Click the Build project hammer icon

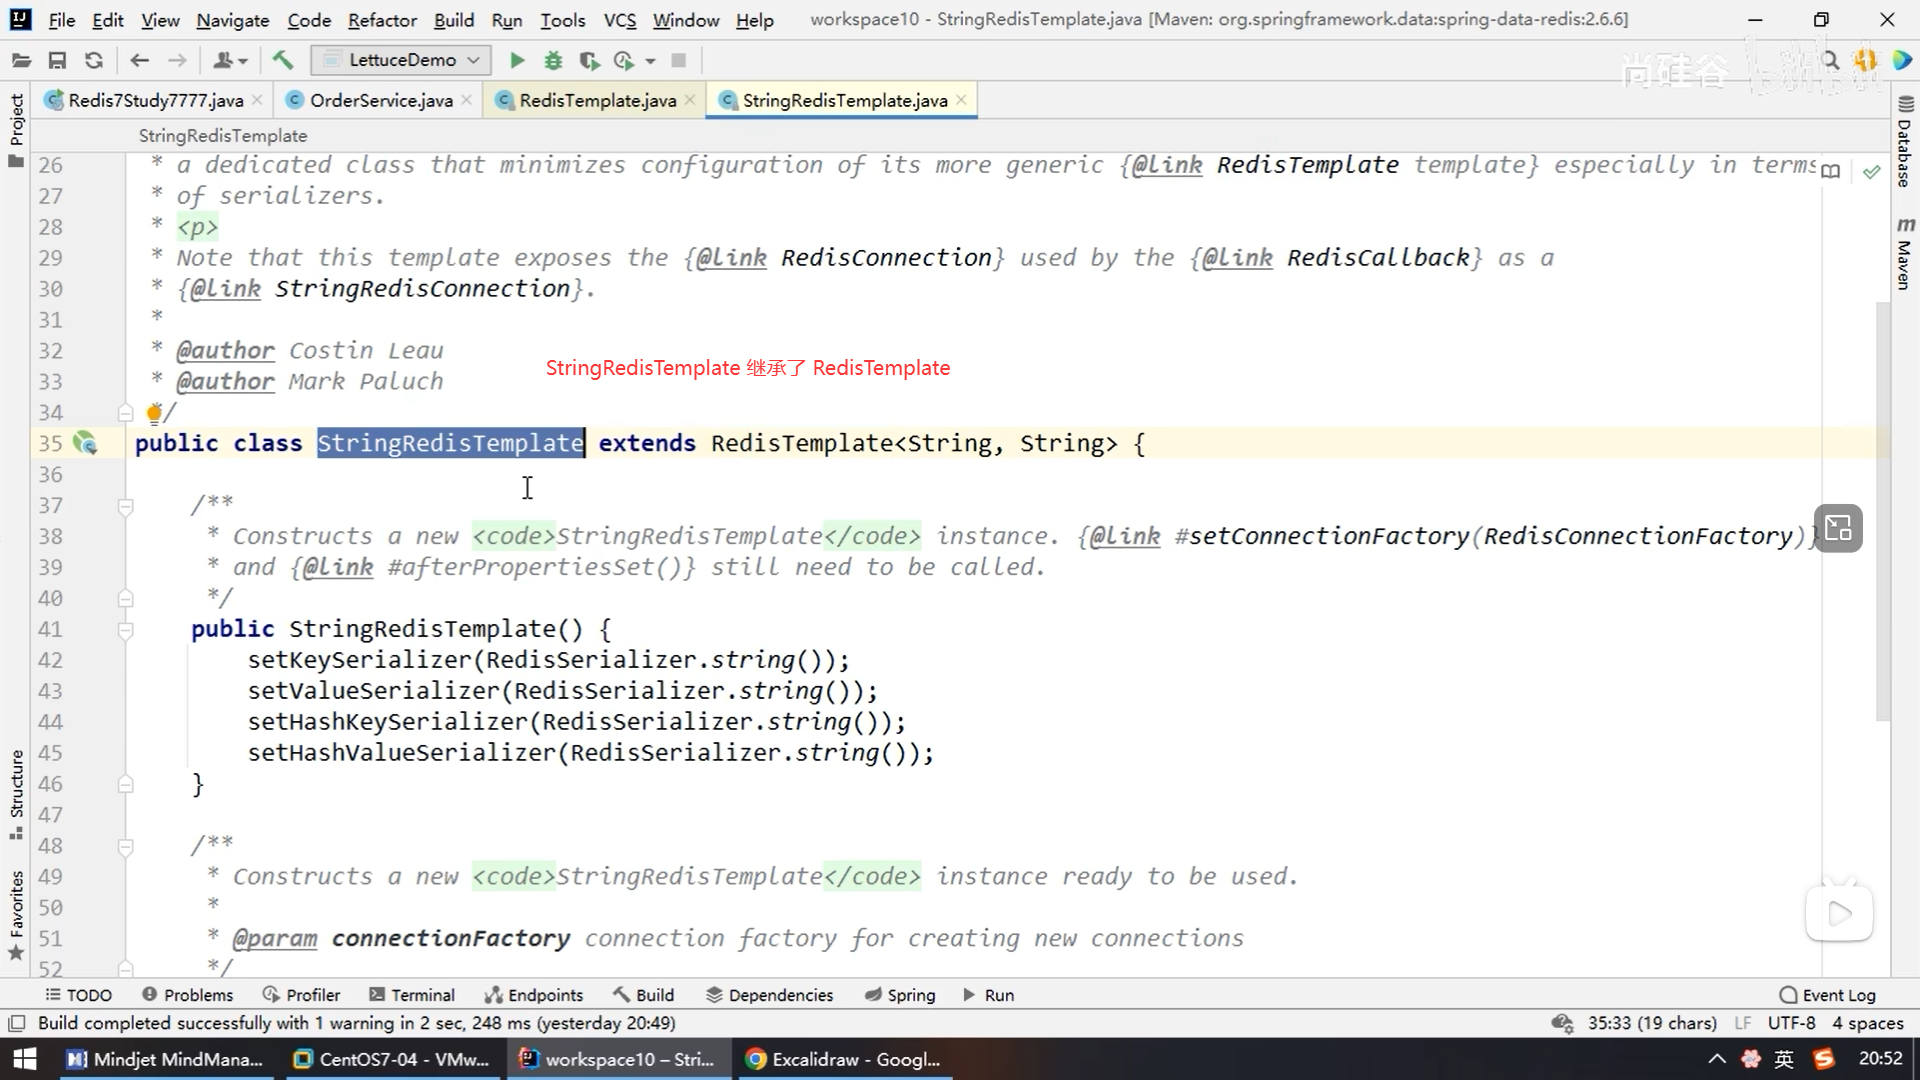click(283, 61)
